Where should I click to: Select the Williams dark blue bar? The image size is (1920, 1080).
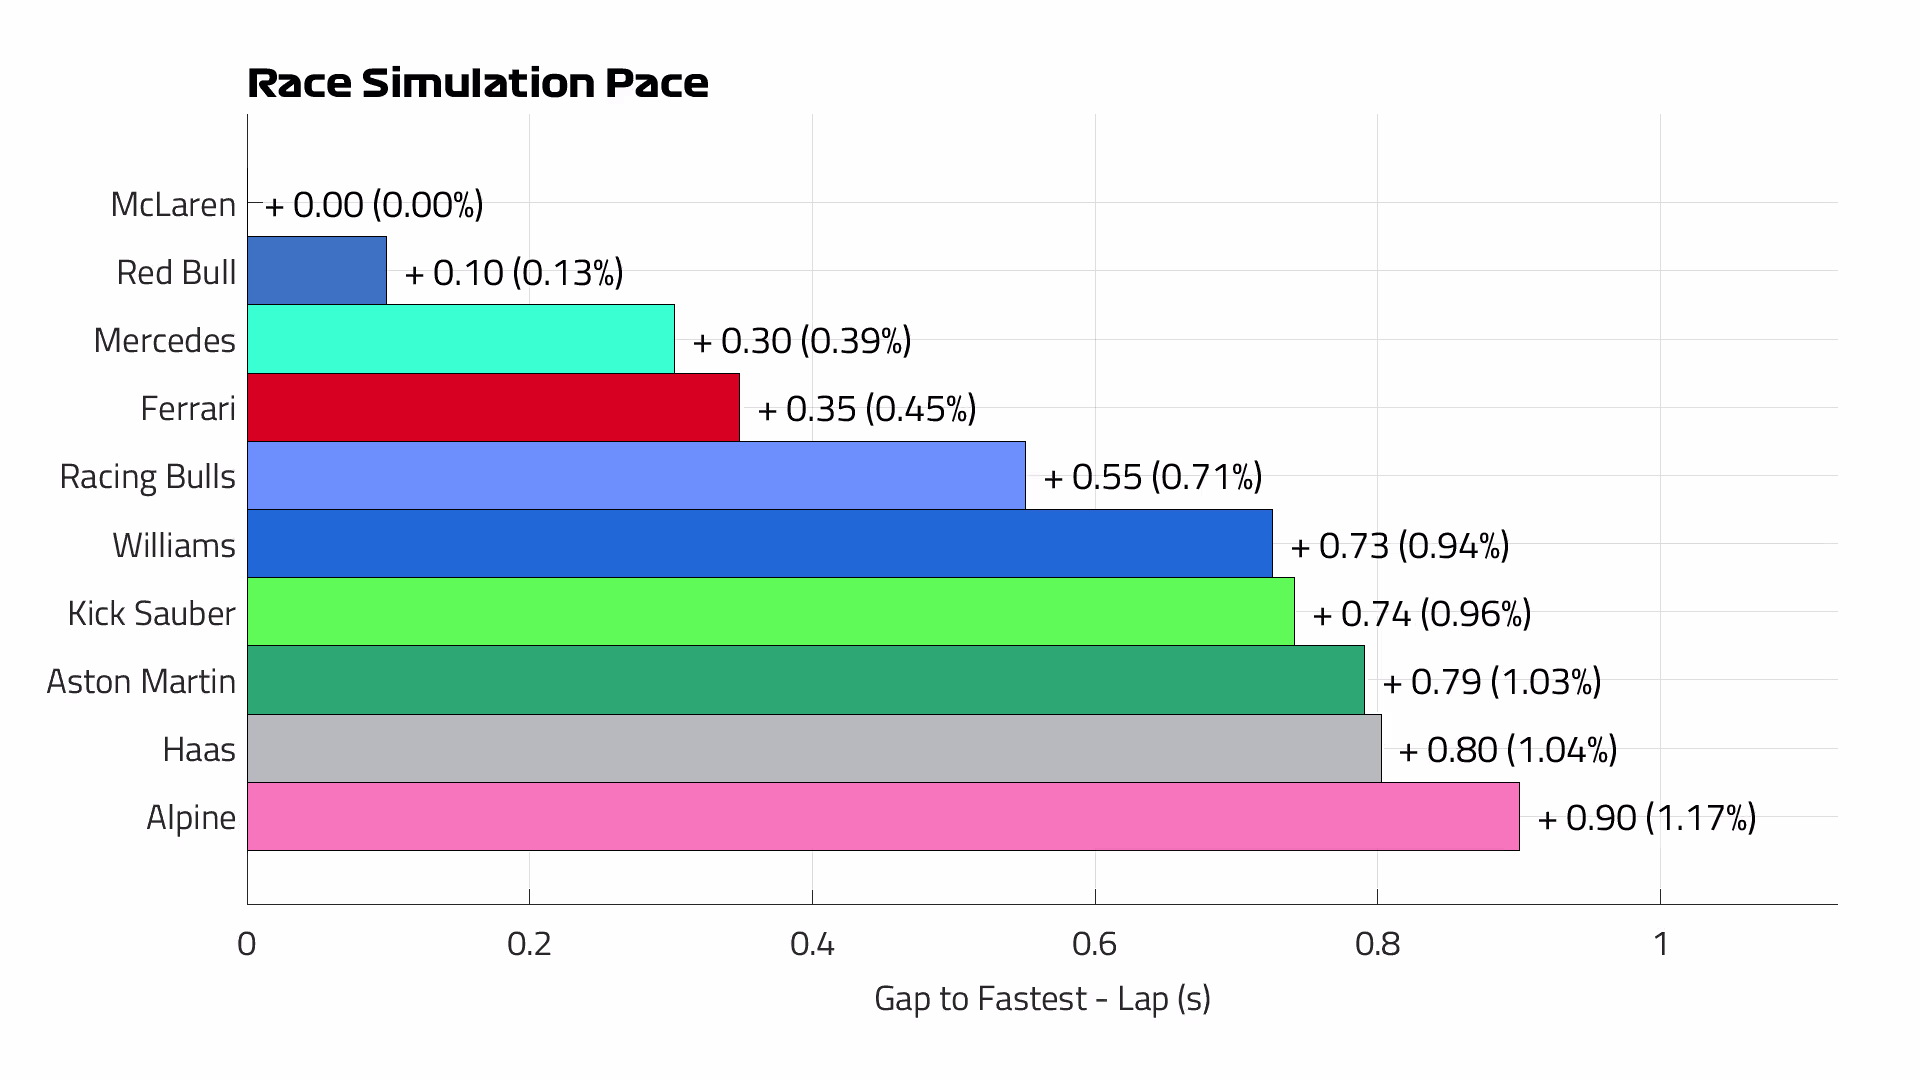pyautogui.click(x=759, y=543)
